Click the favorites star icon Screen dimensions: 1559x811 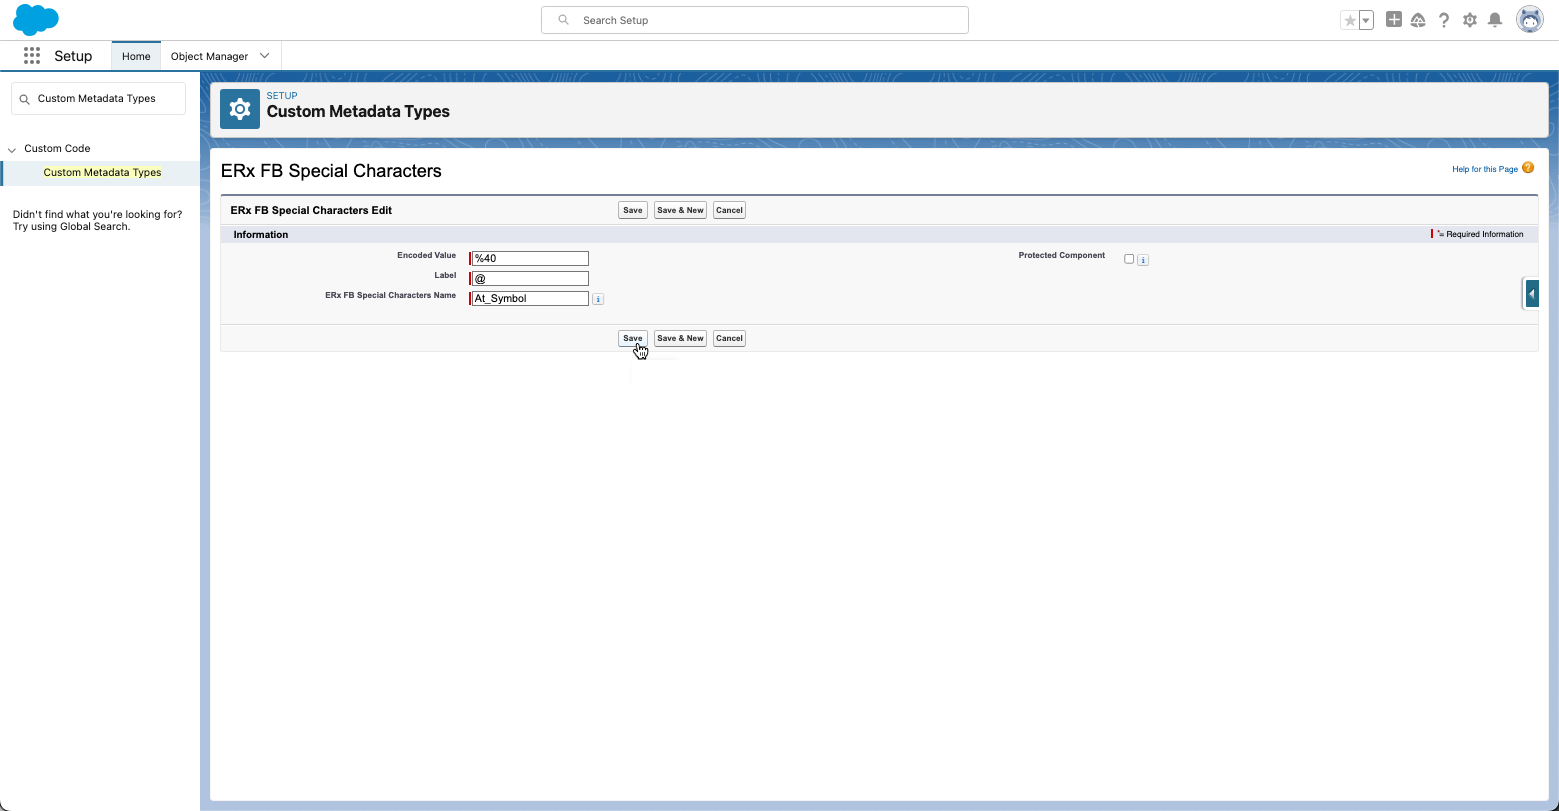[x=1350, y=20]
